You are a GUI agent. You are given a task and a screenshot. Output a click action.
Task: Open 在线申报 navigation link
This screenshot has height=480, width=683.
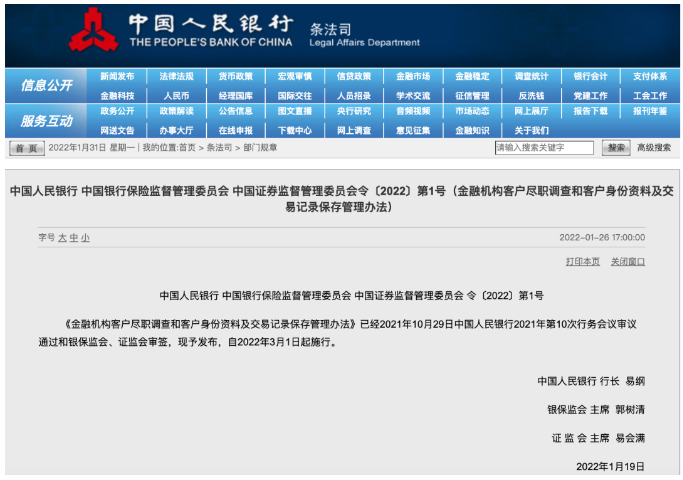(x=236, y=130)
